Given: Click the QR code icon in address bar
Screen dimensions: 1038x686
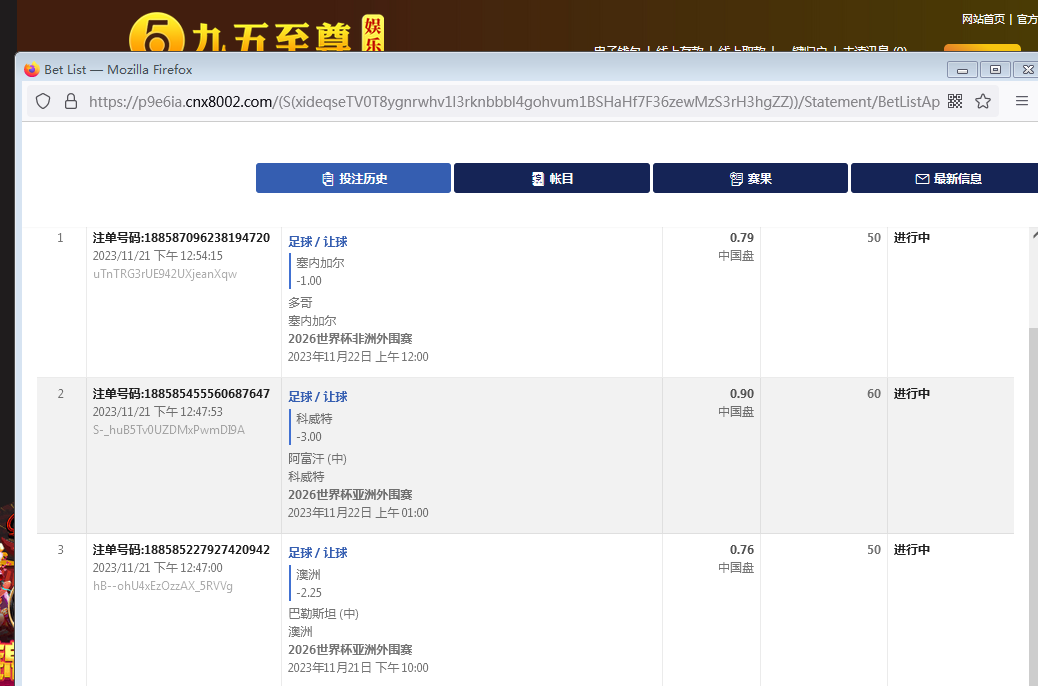Looking at the screenshot, I should click(x=954, y=101).
